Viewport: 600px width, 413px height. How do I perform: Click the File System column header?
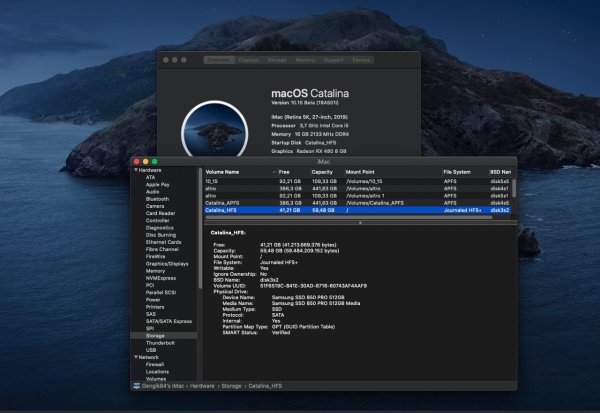(457, 171)
